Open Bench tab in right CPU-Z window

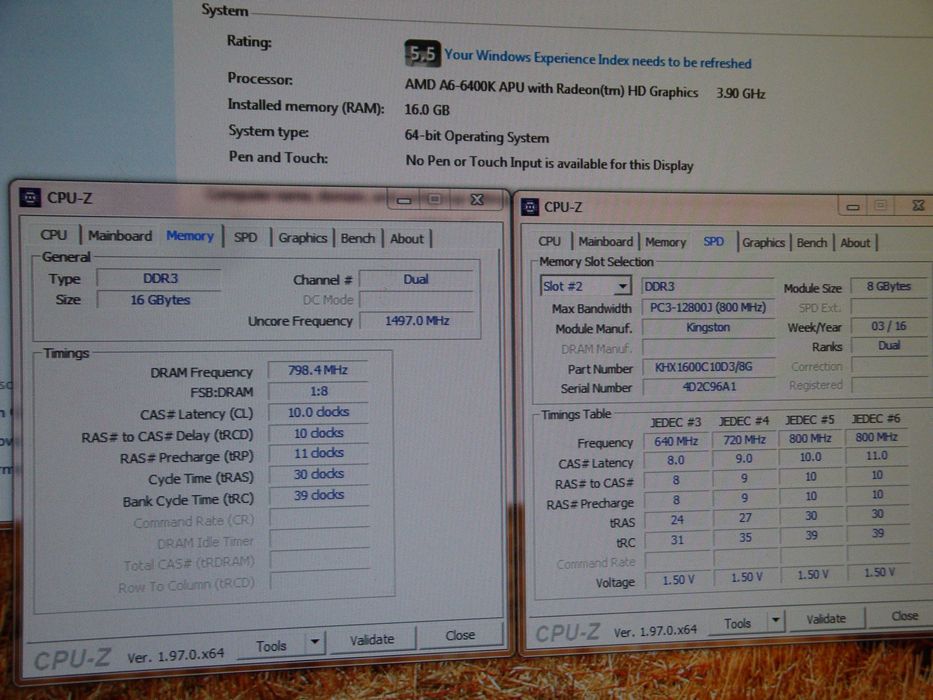[x=812, y=243]
